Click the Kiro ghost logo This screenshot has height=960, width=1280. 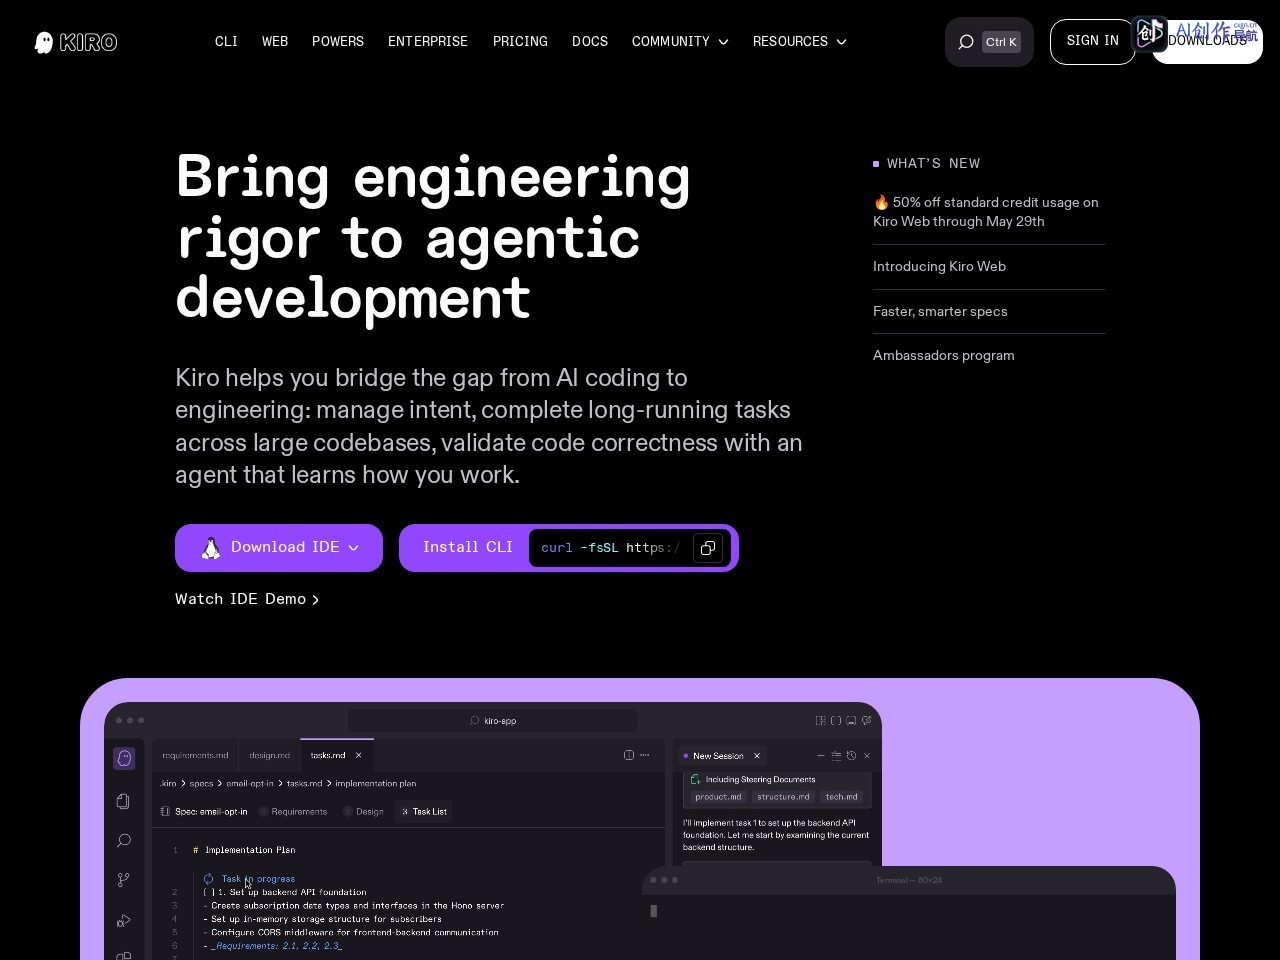coord(76,42)
